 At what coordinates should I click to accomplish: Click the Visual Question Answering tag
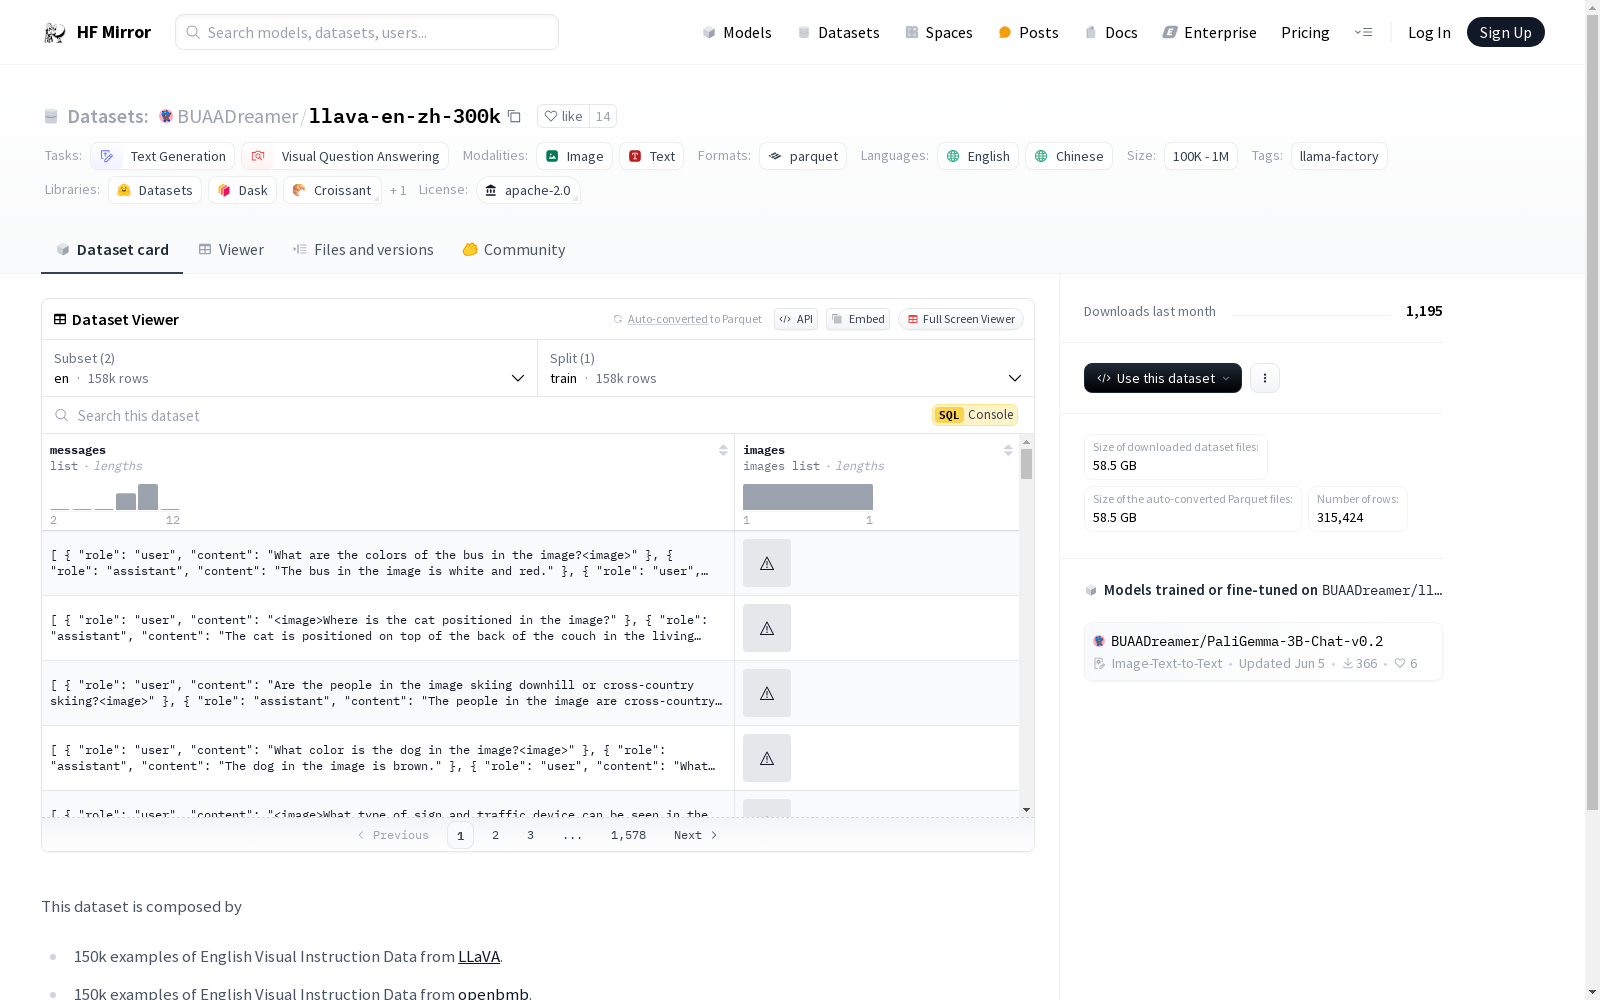[345, 156]
